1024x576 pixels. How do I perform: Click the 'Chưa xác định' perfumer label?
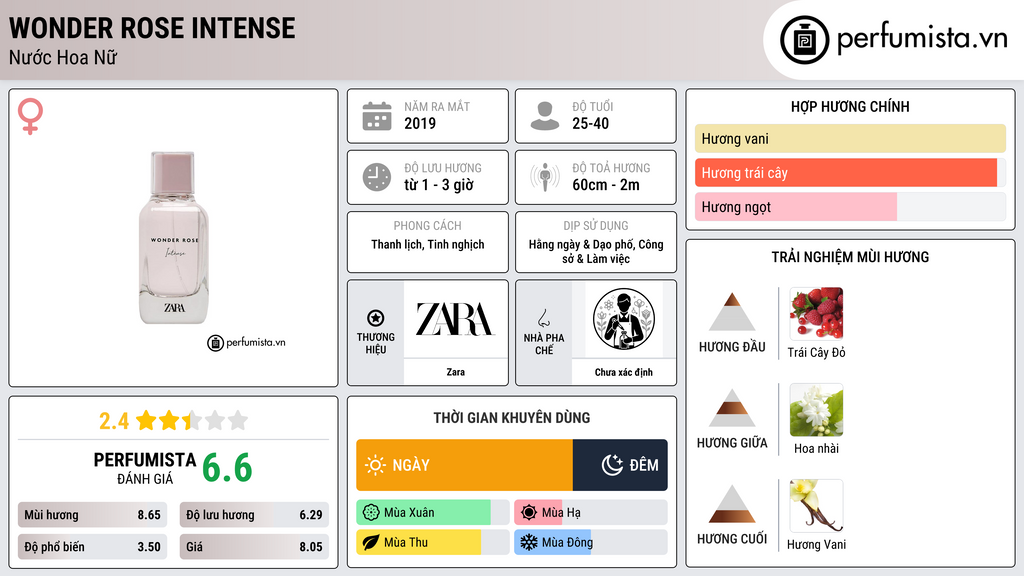click(624, 372)
